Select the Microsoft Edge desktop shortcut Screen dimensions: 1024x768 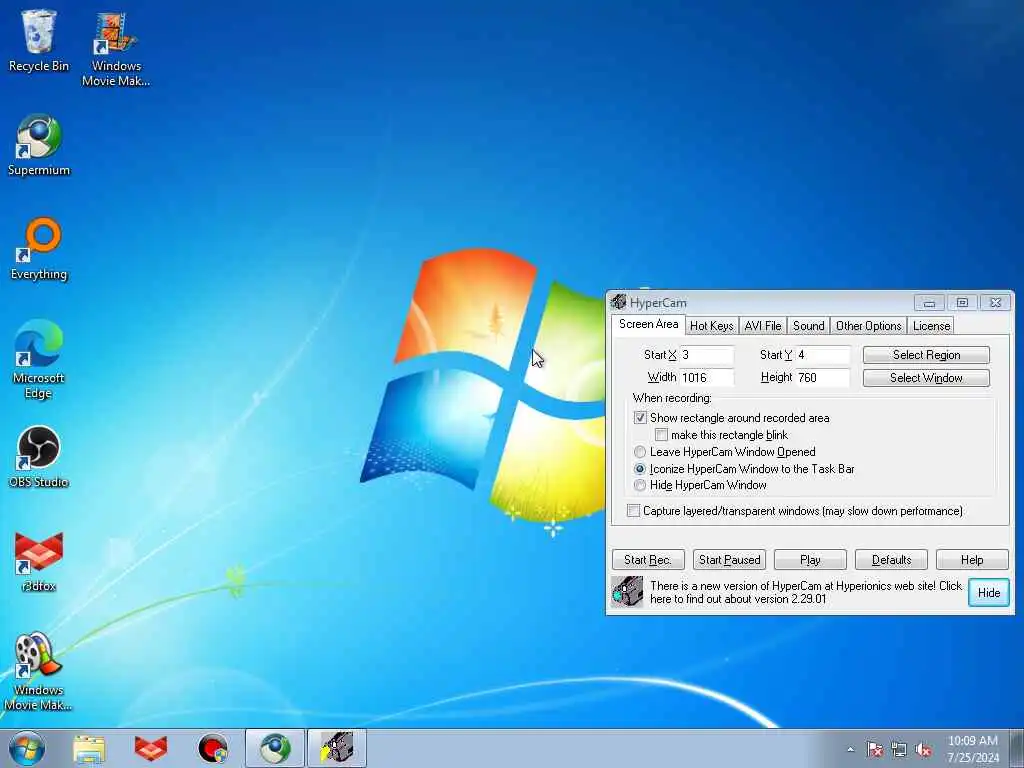click(39, 359)
